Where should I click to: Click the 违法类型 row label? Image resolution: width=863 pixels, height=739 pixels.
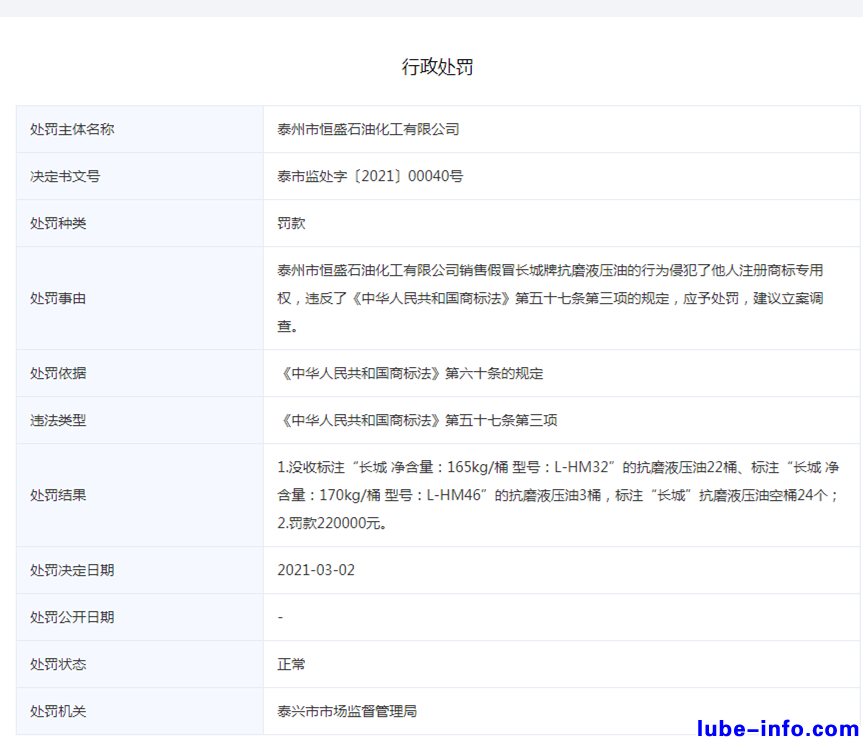tap(58, 420)
